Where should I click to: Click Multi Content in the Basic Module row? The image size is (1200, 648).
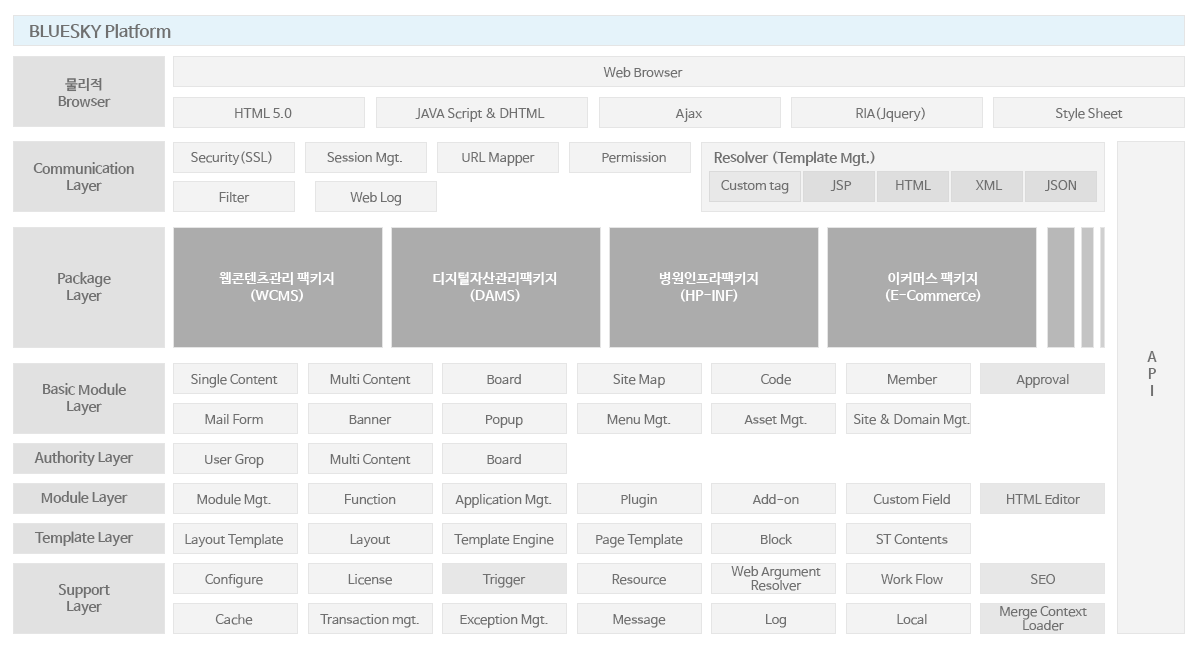pos(370,379)
